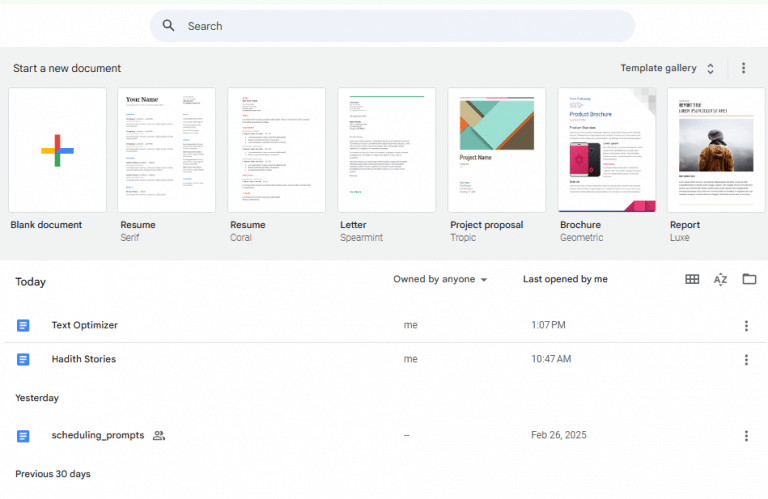The height and width of the screenshot is (499, 768).
Task: Open template section more options menu
Action: (x=743, y=68)
